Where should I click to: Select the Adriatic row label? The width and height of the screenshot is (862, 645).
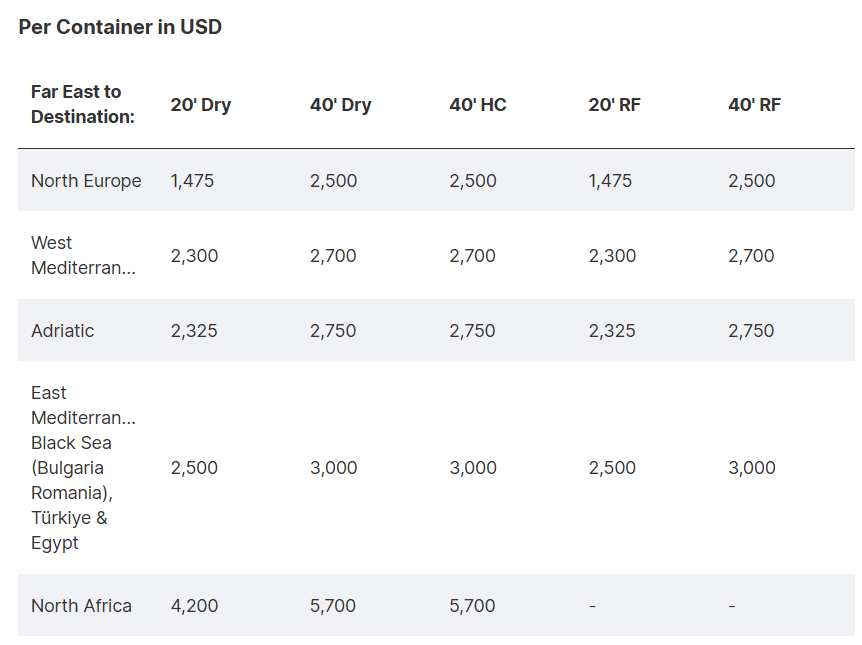tap(63, 330)
